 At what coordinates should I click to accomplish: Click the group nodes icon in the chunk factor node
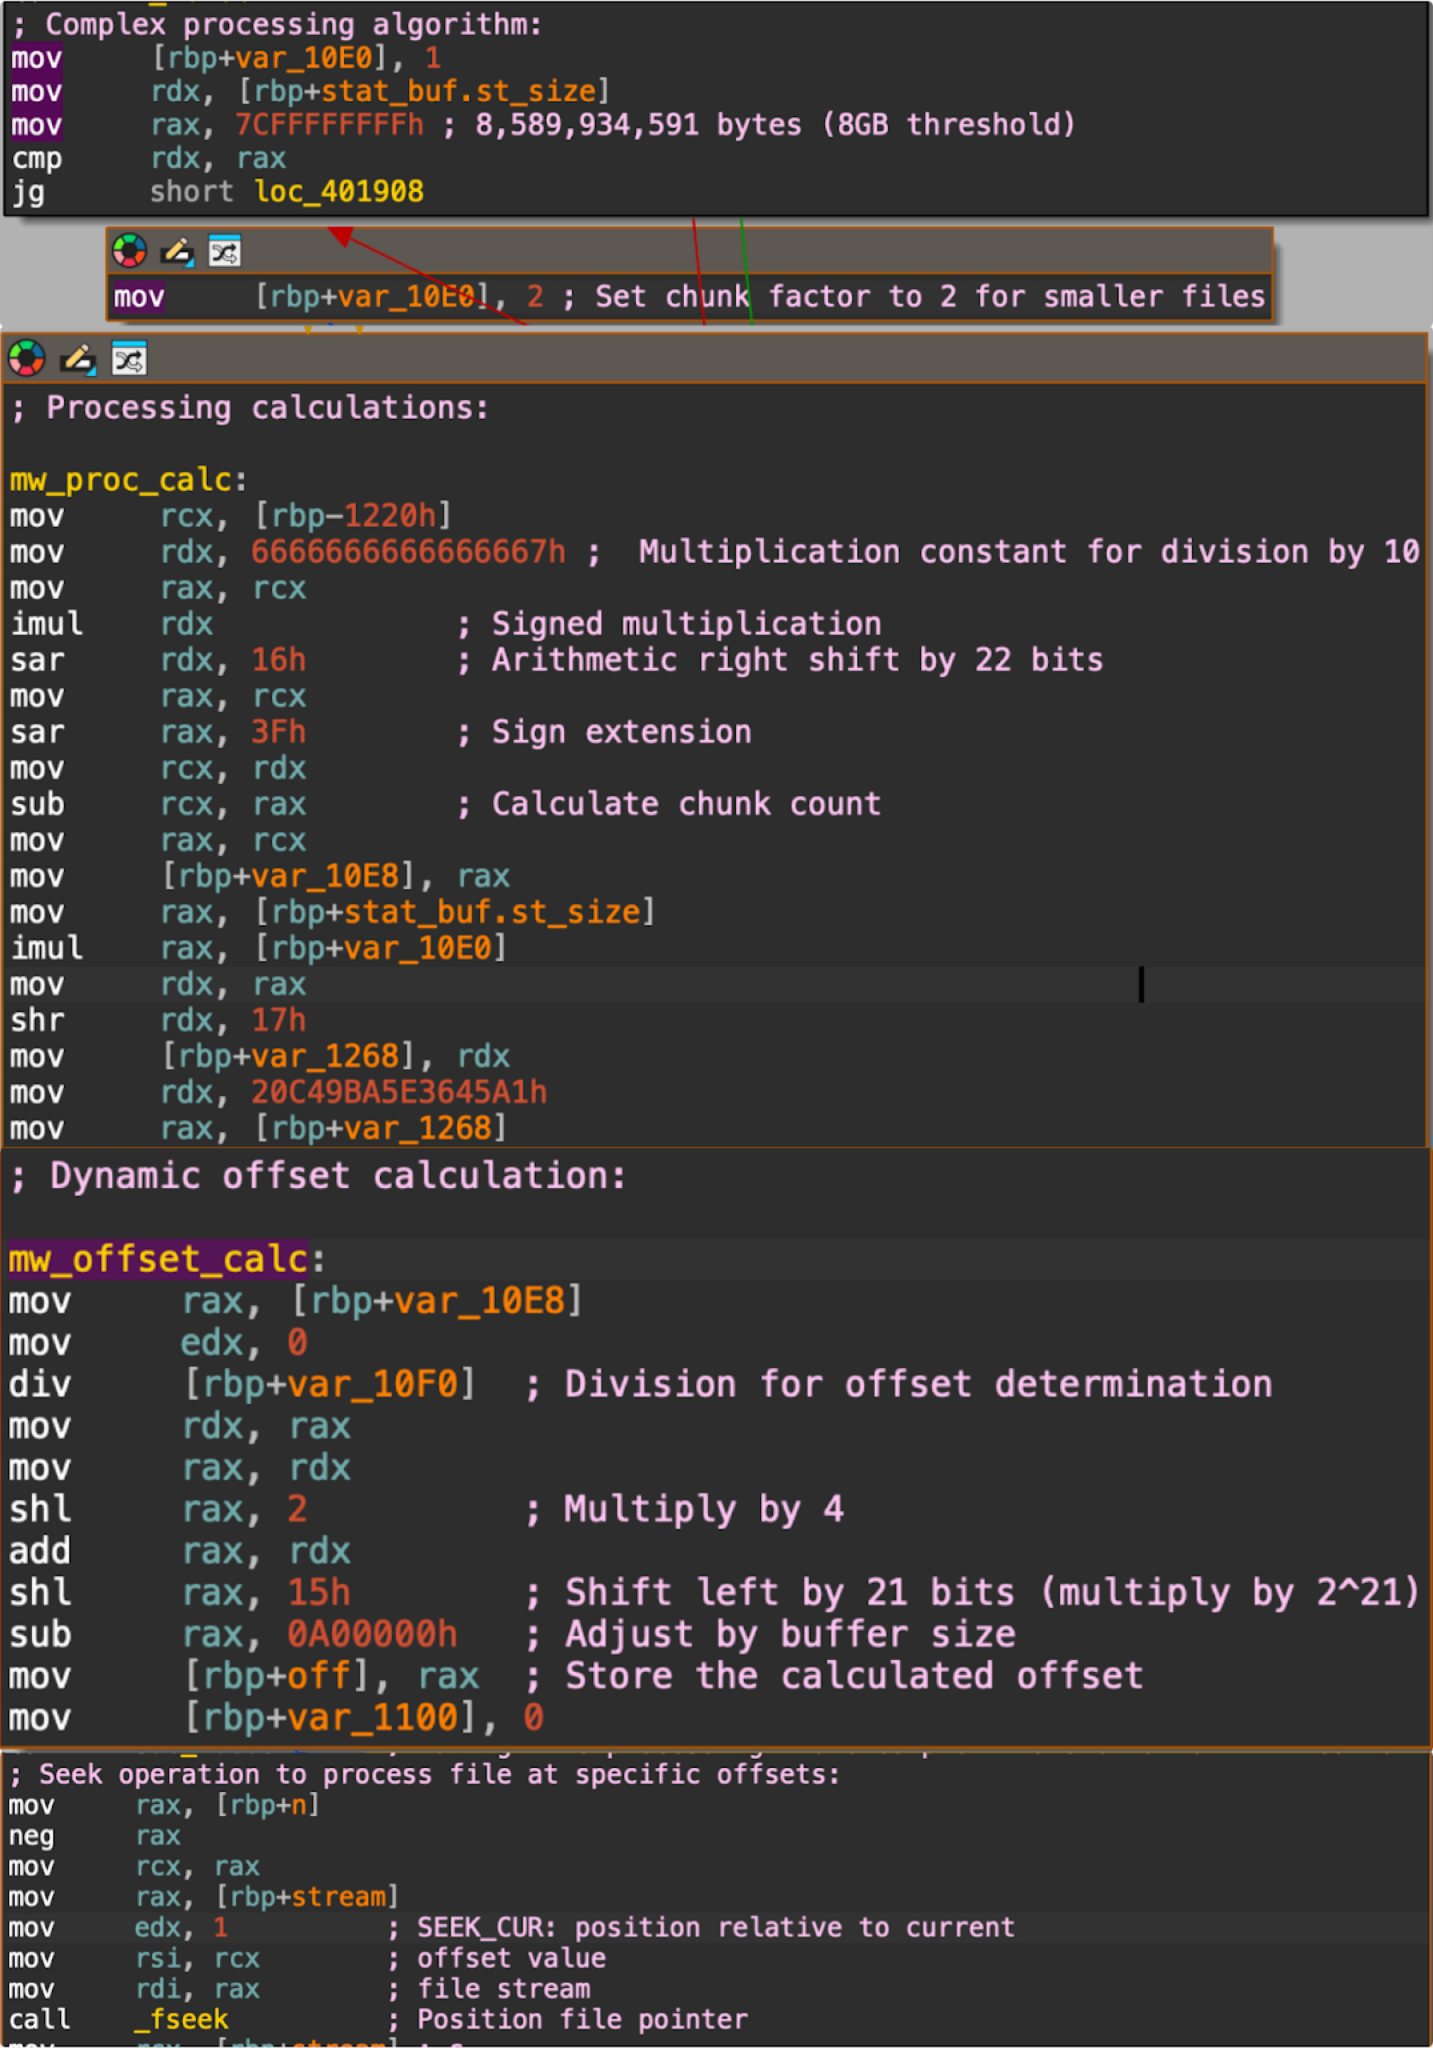coord(224,251)
